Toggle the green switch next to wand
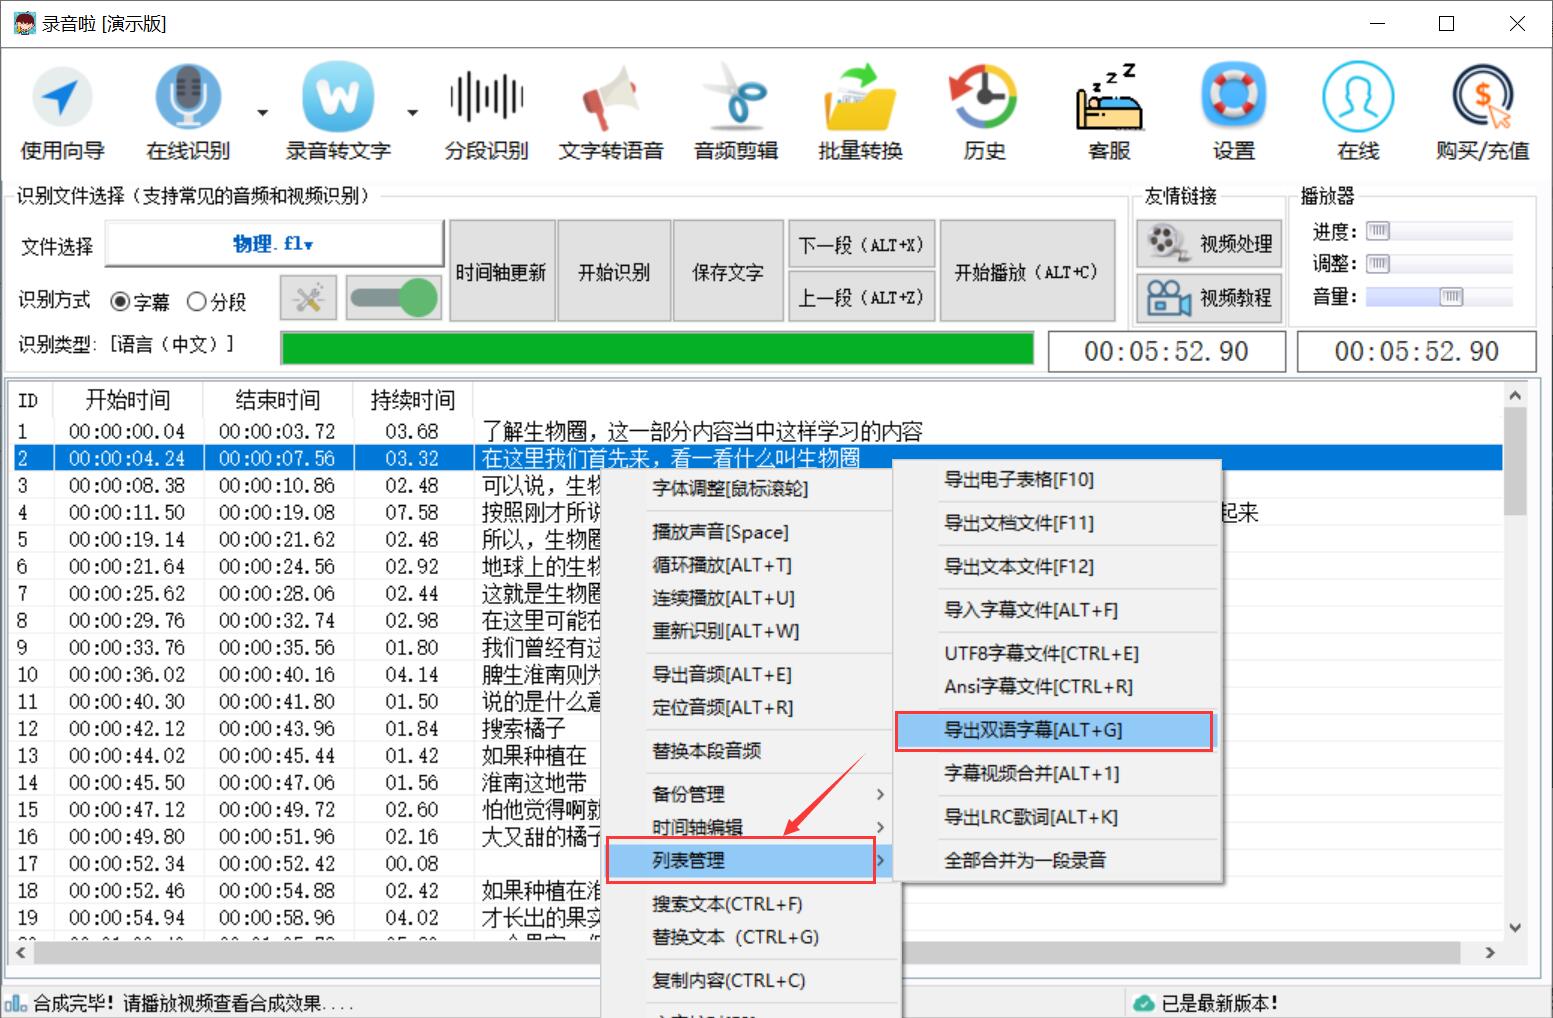The width and height of the screenshot is (1553, 1018). [x=394, y=298]
